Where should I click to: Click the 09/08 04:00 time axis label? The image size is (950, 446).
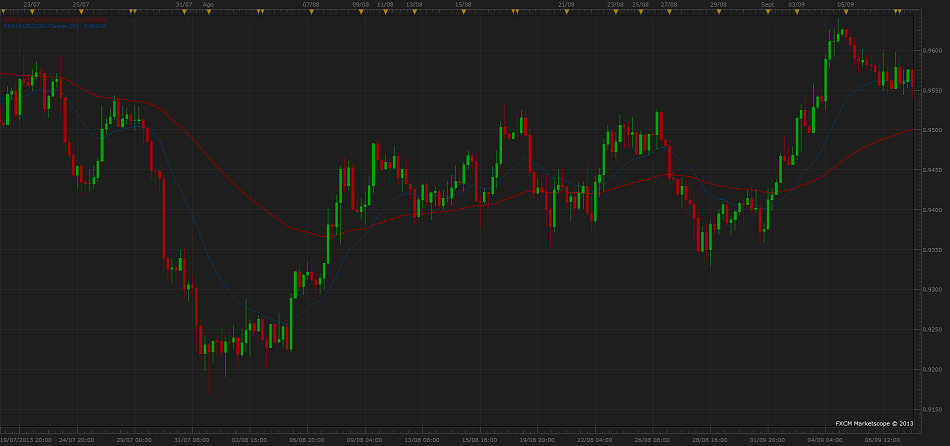pyautogui.click(x=365, y=440)
